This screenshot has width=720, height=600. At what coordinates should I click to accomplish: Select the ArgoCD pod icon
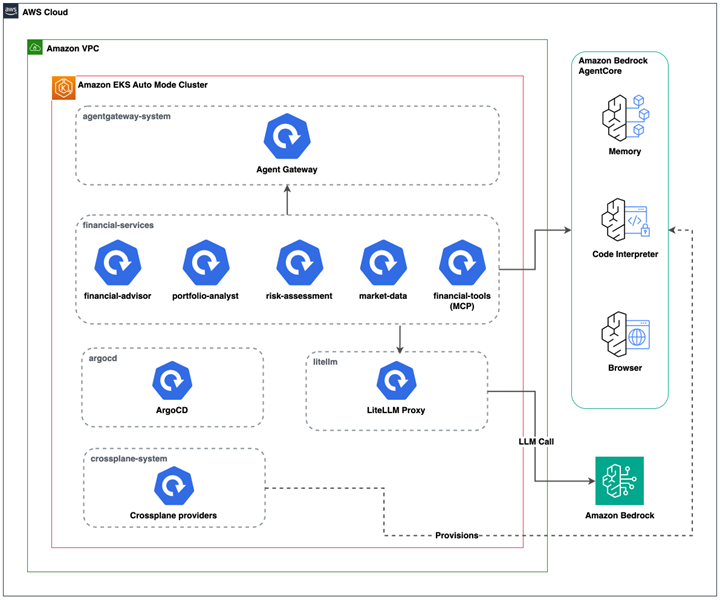coord(172,381)
